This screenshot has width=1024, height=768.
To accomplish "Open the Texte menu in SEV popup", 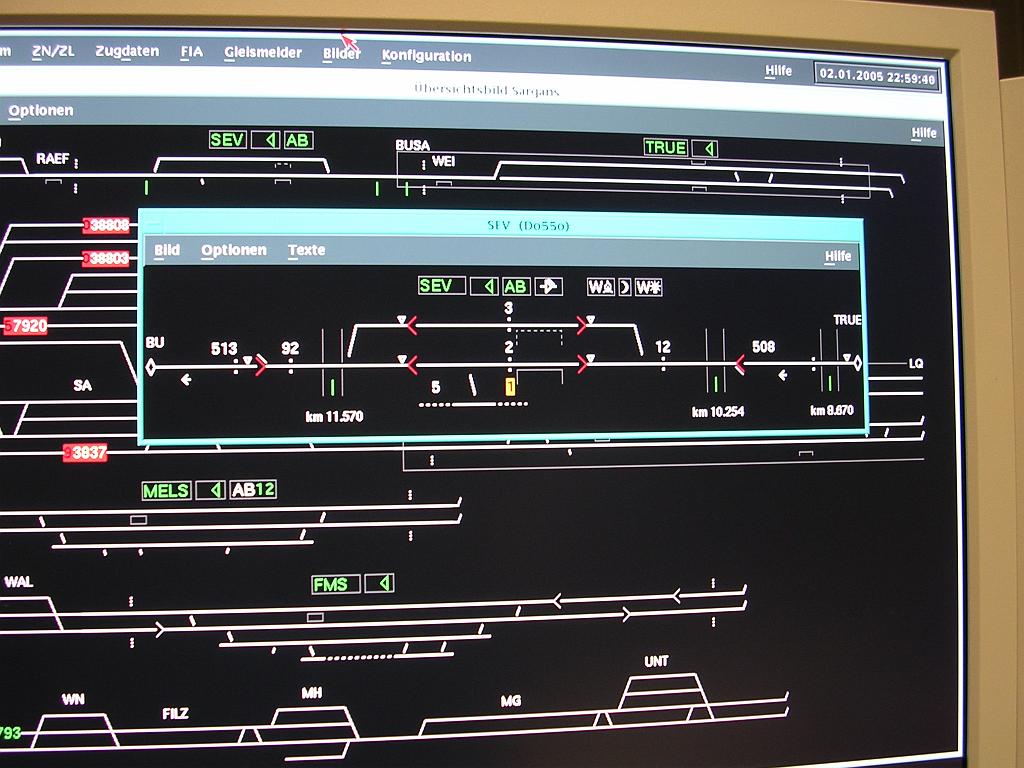I will coord(306,250).
